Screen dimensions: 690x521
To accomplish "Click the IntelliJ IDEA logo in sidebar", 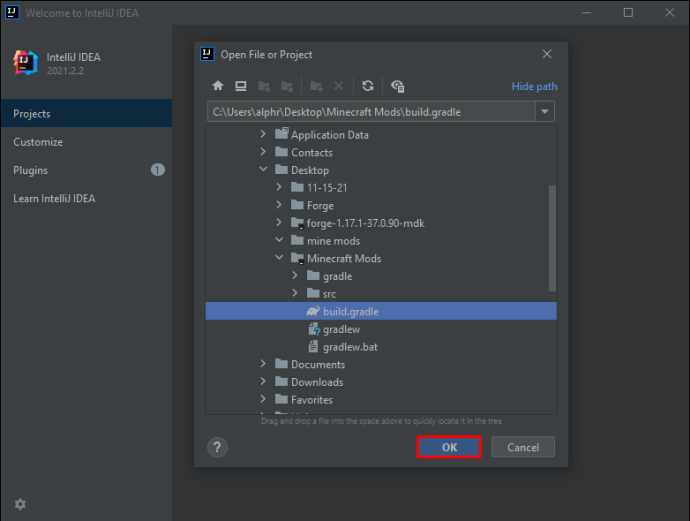I will tap(26, 62).
